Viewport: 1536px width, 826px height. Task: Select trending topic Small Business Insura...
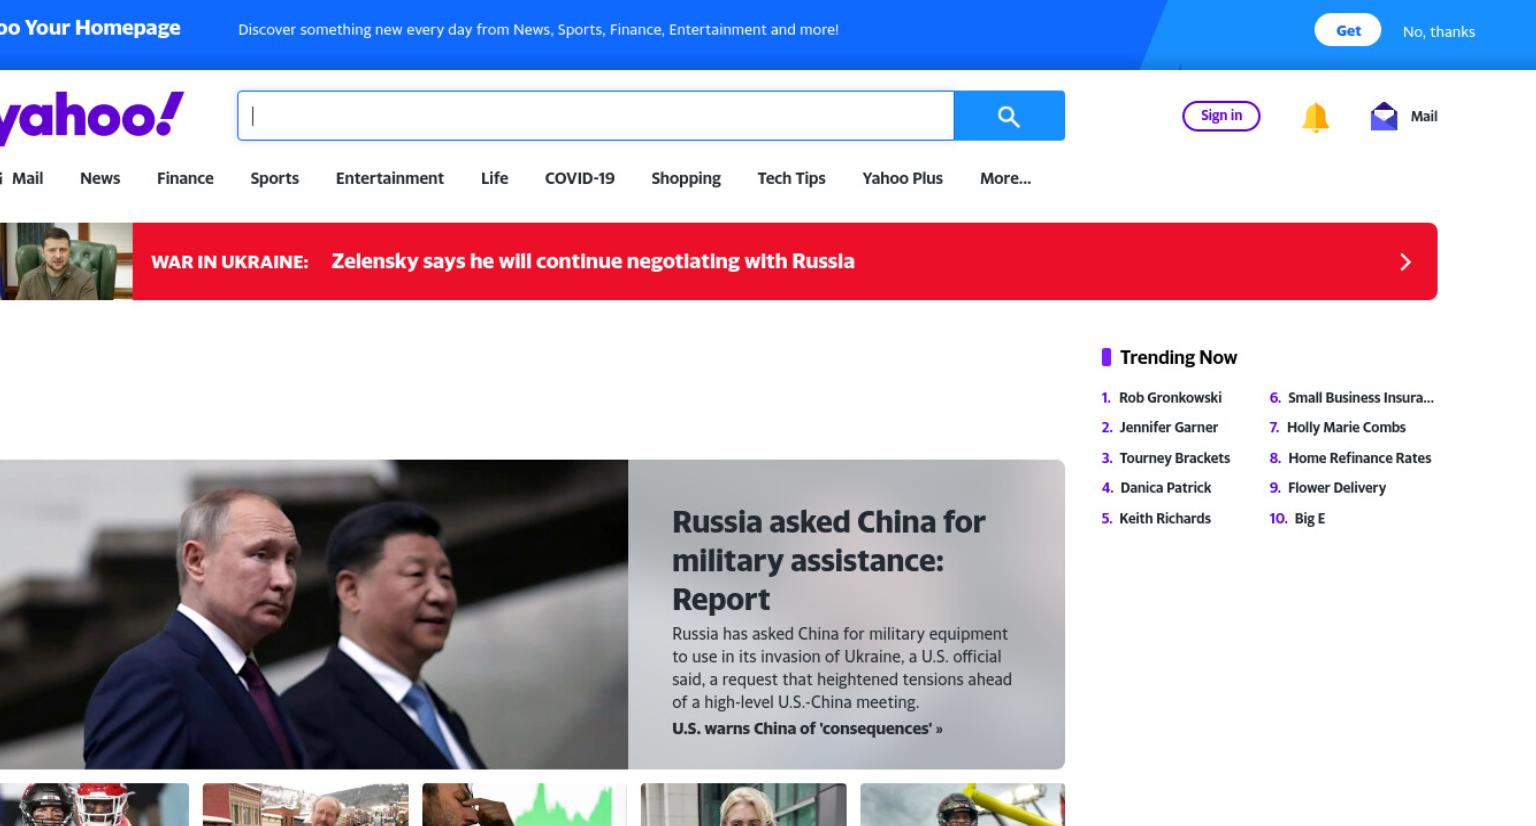click(1360, 397)
